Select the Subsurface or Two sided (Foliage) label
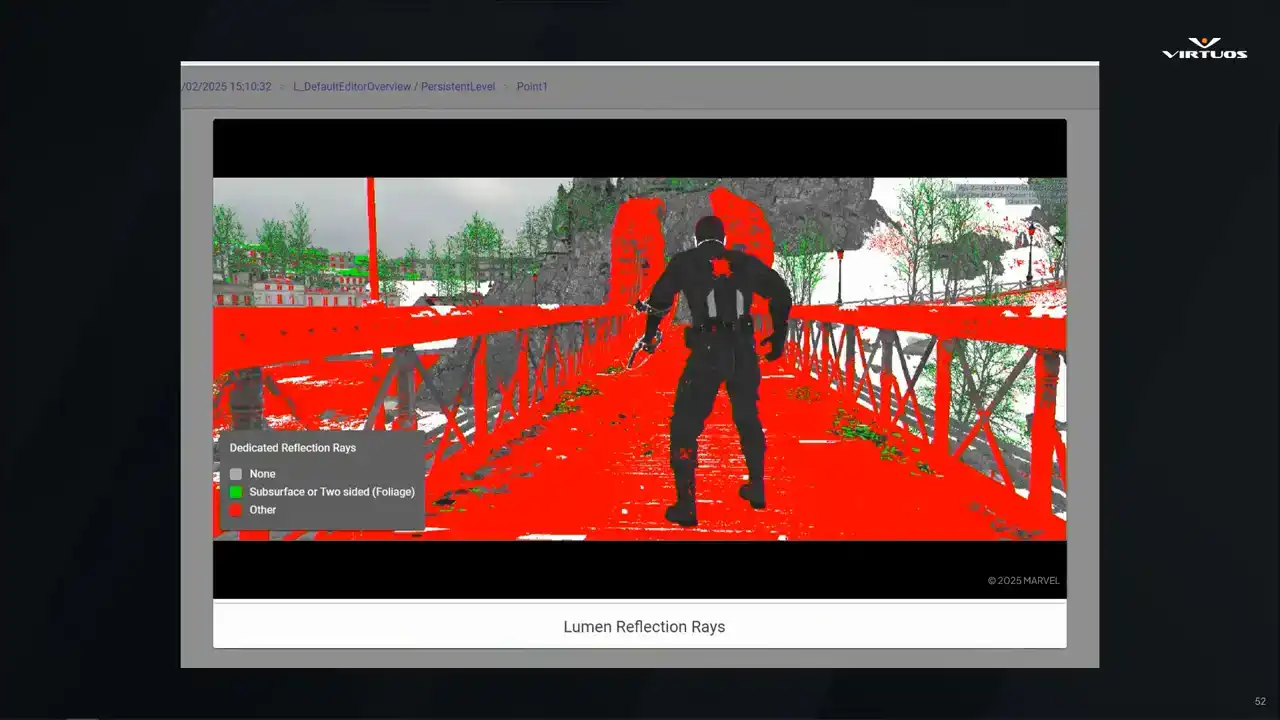The width and height of the screenshot is (1280, 720). tap(331, 492)
